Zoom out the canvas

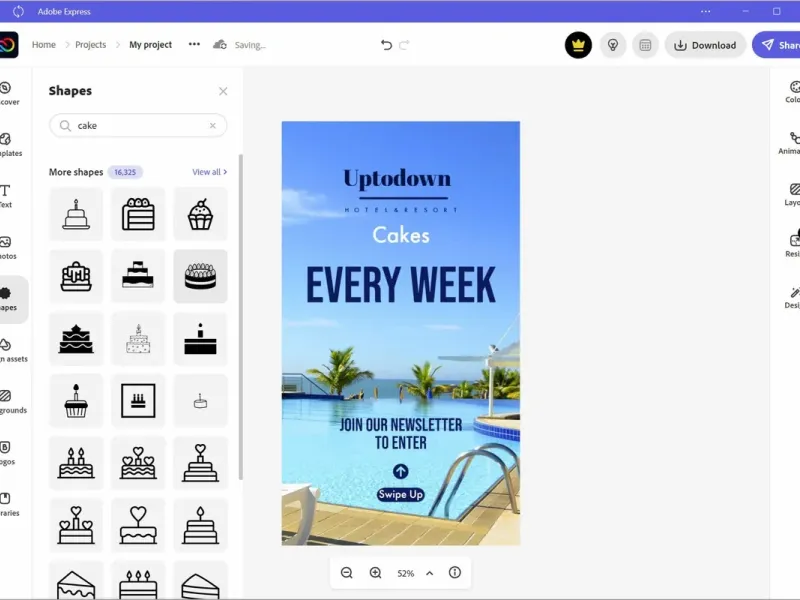346,573
